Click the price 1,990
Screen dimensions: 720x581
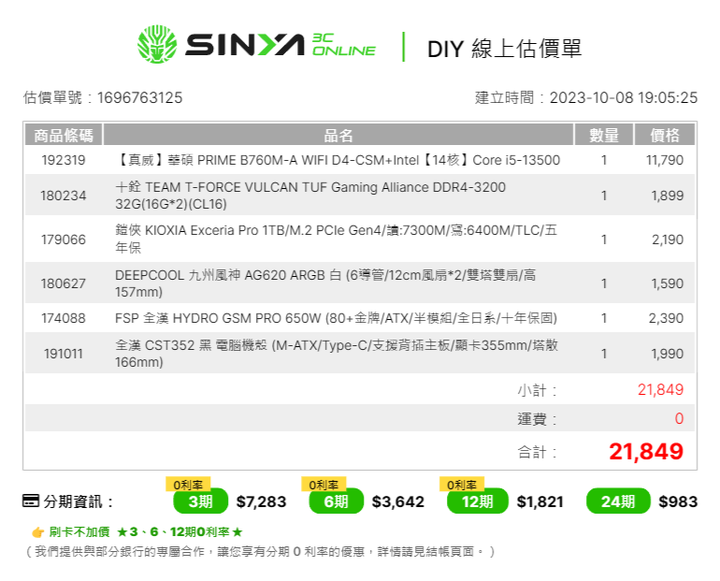click(x=667, y=354)
